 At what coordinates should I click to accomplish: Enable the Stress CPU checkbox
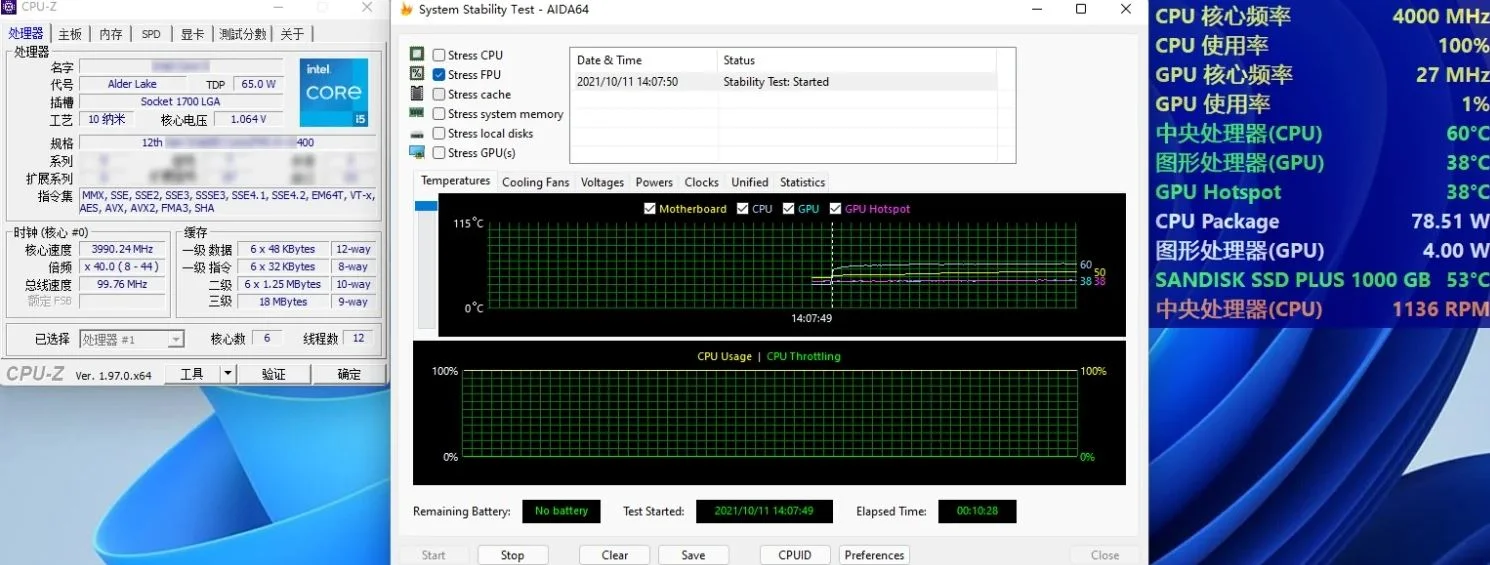(439, 55)
